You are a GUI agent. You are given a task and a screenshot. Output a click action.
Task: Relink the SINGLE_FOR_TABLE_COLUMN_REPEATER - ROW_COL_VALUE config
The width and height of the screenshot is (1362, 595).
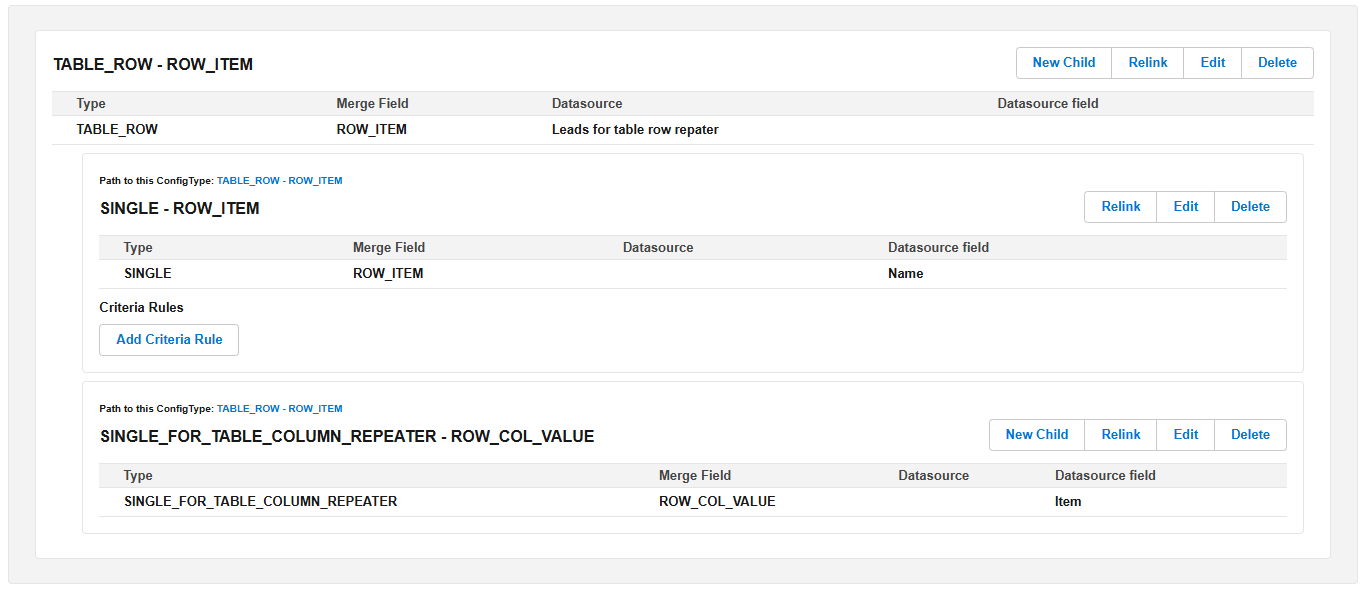pyautogui.click(x=1120, y=435)
